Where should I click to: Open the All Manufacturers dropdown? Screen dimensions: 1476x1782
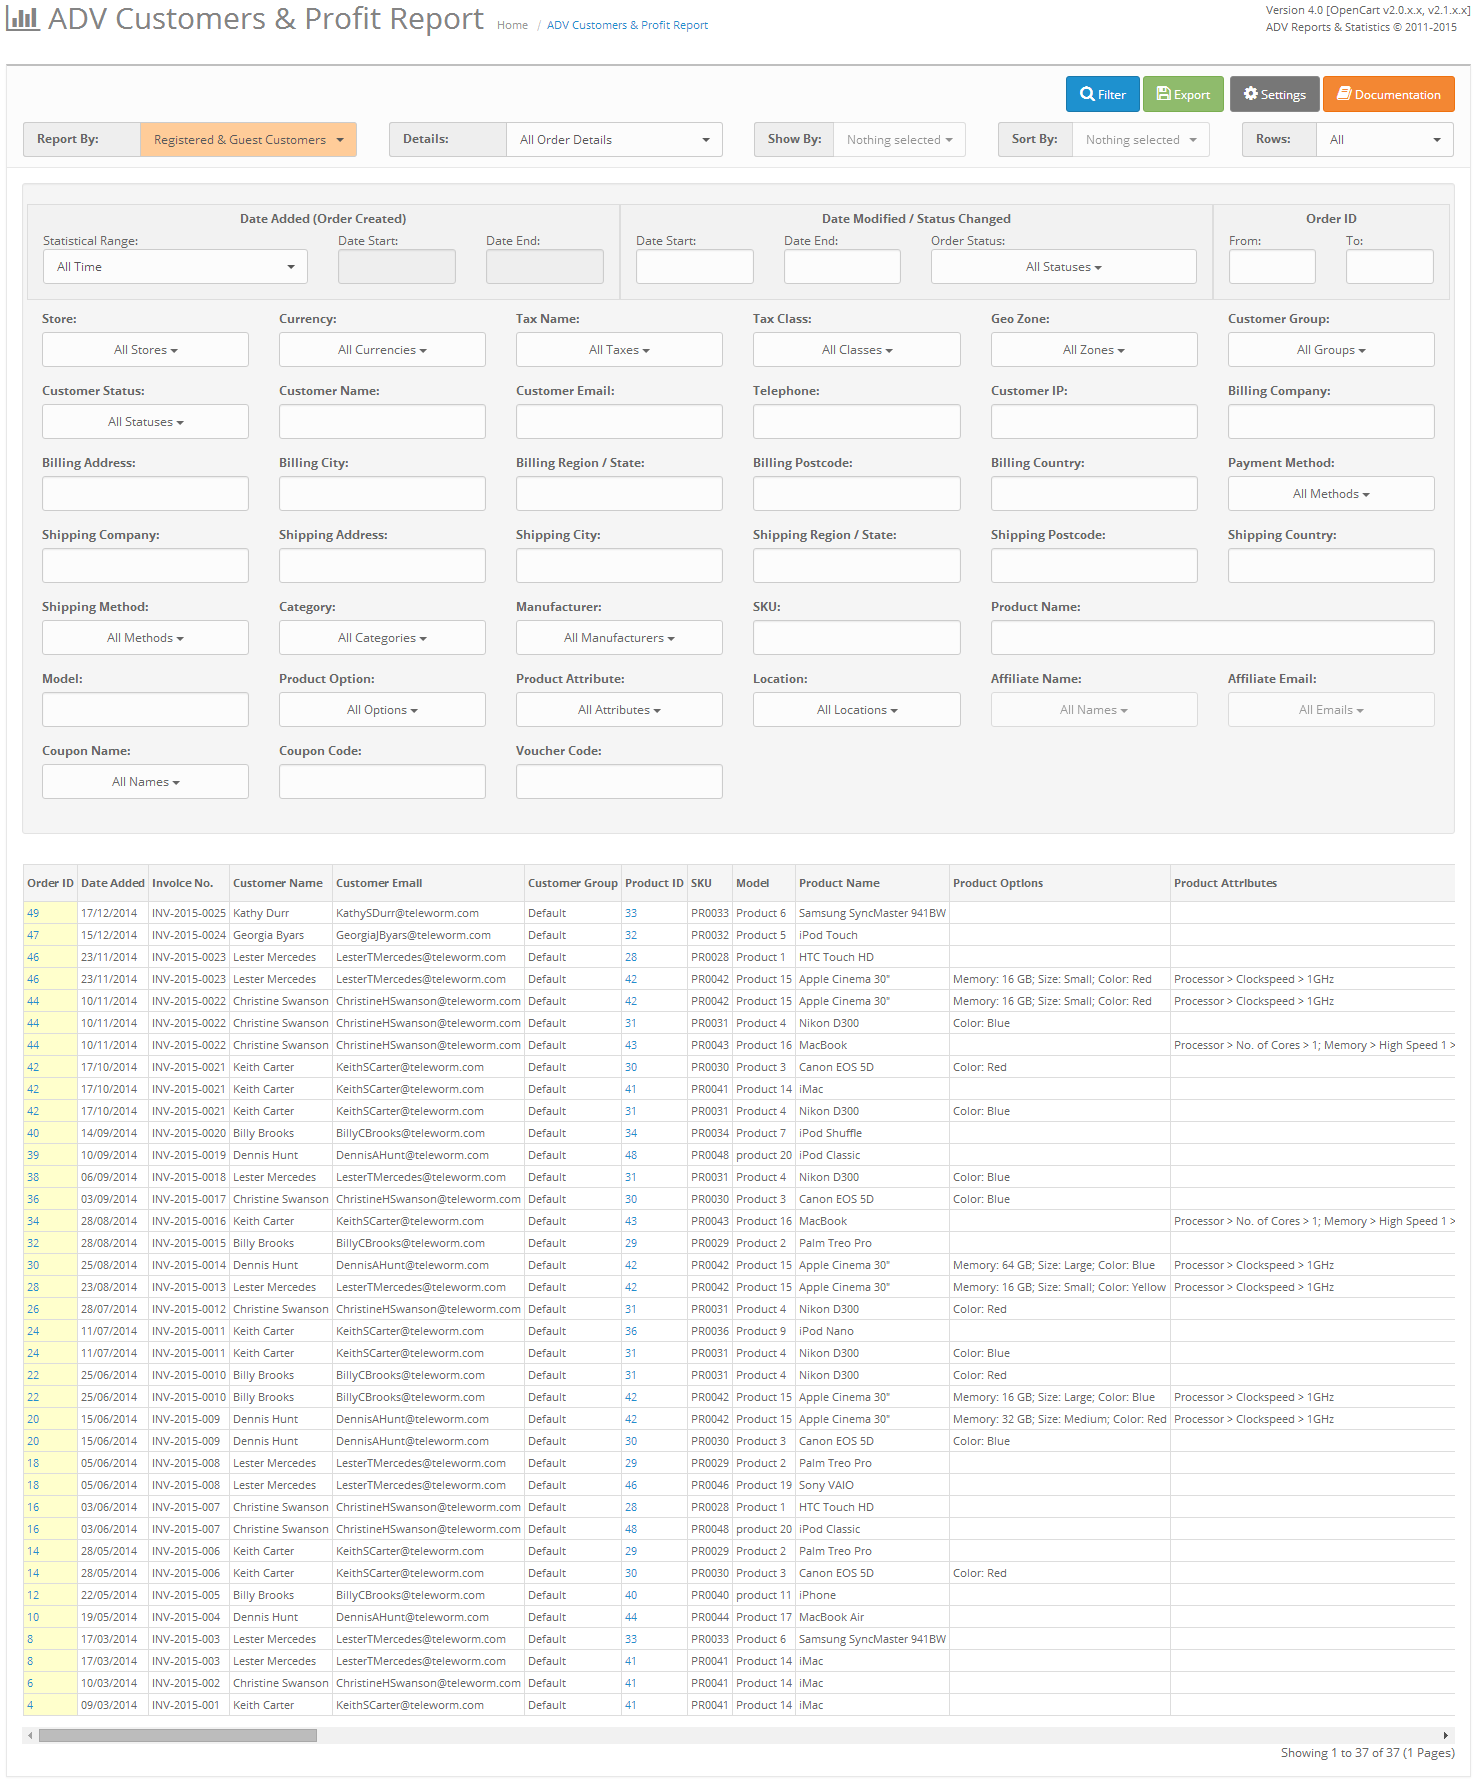619,638
